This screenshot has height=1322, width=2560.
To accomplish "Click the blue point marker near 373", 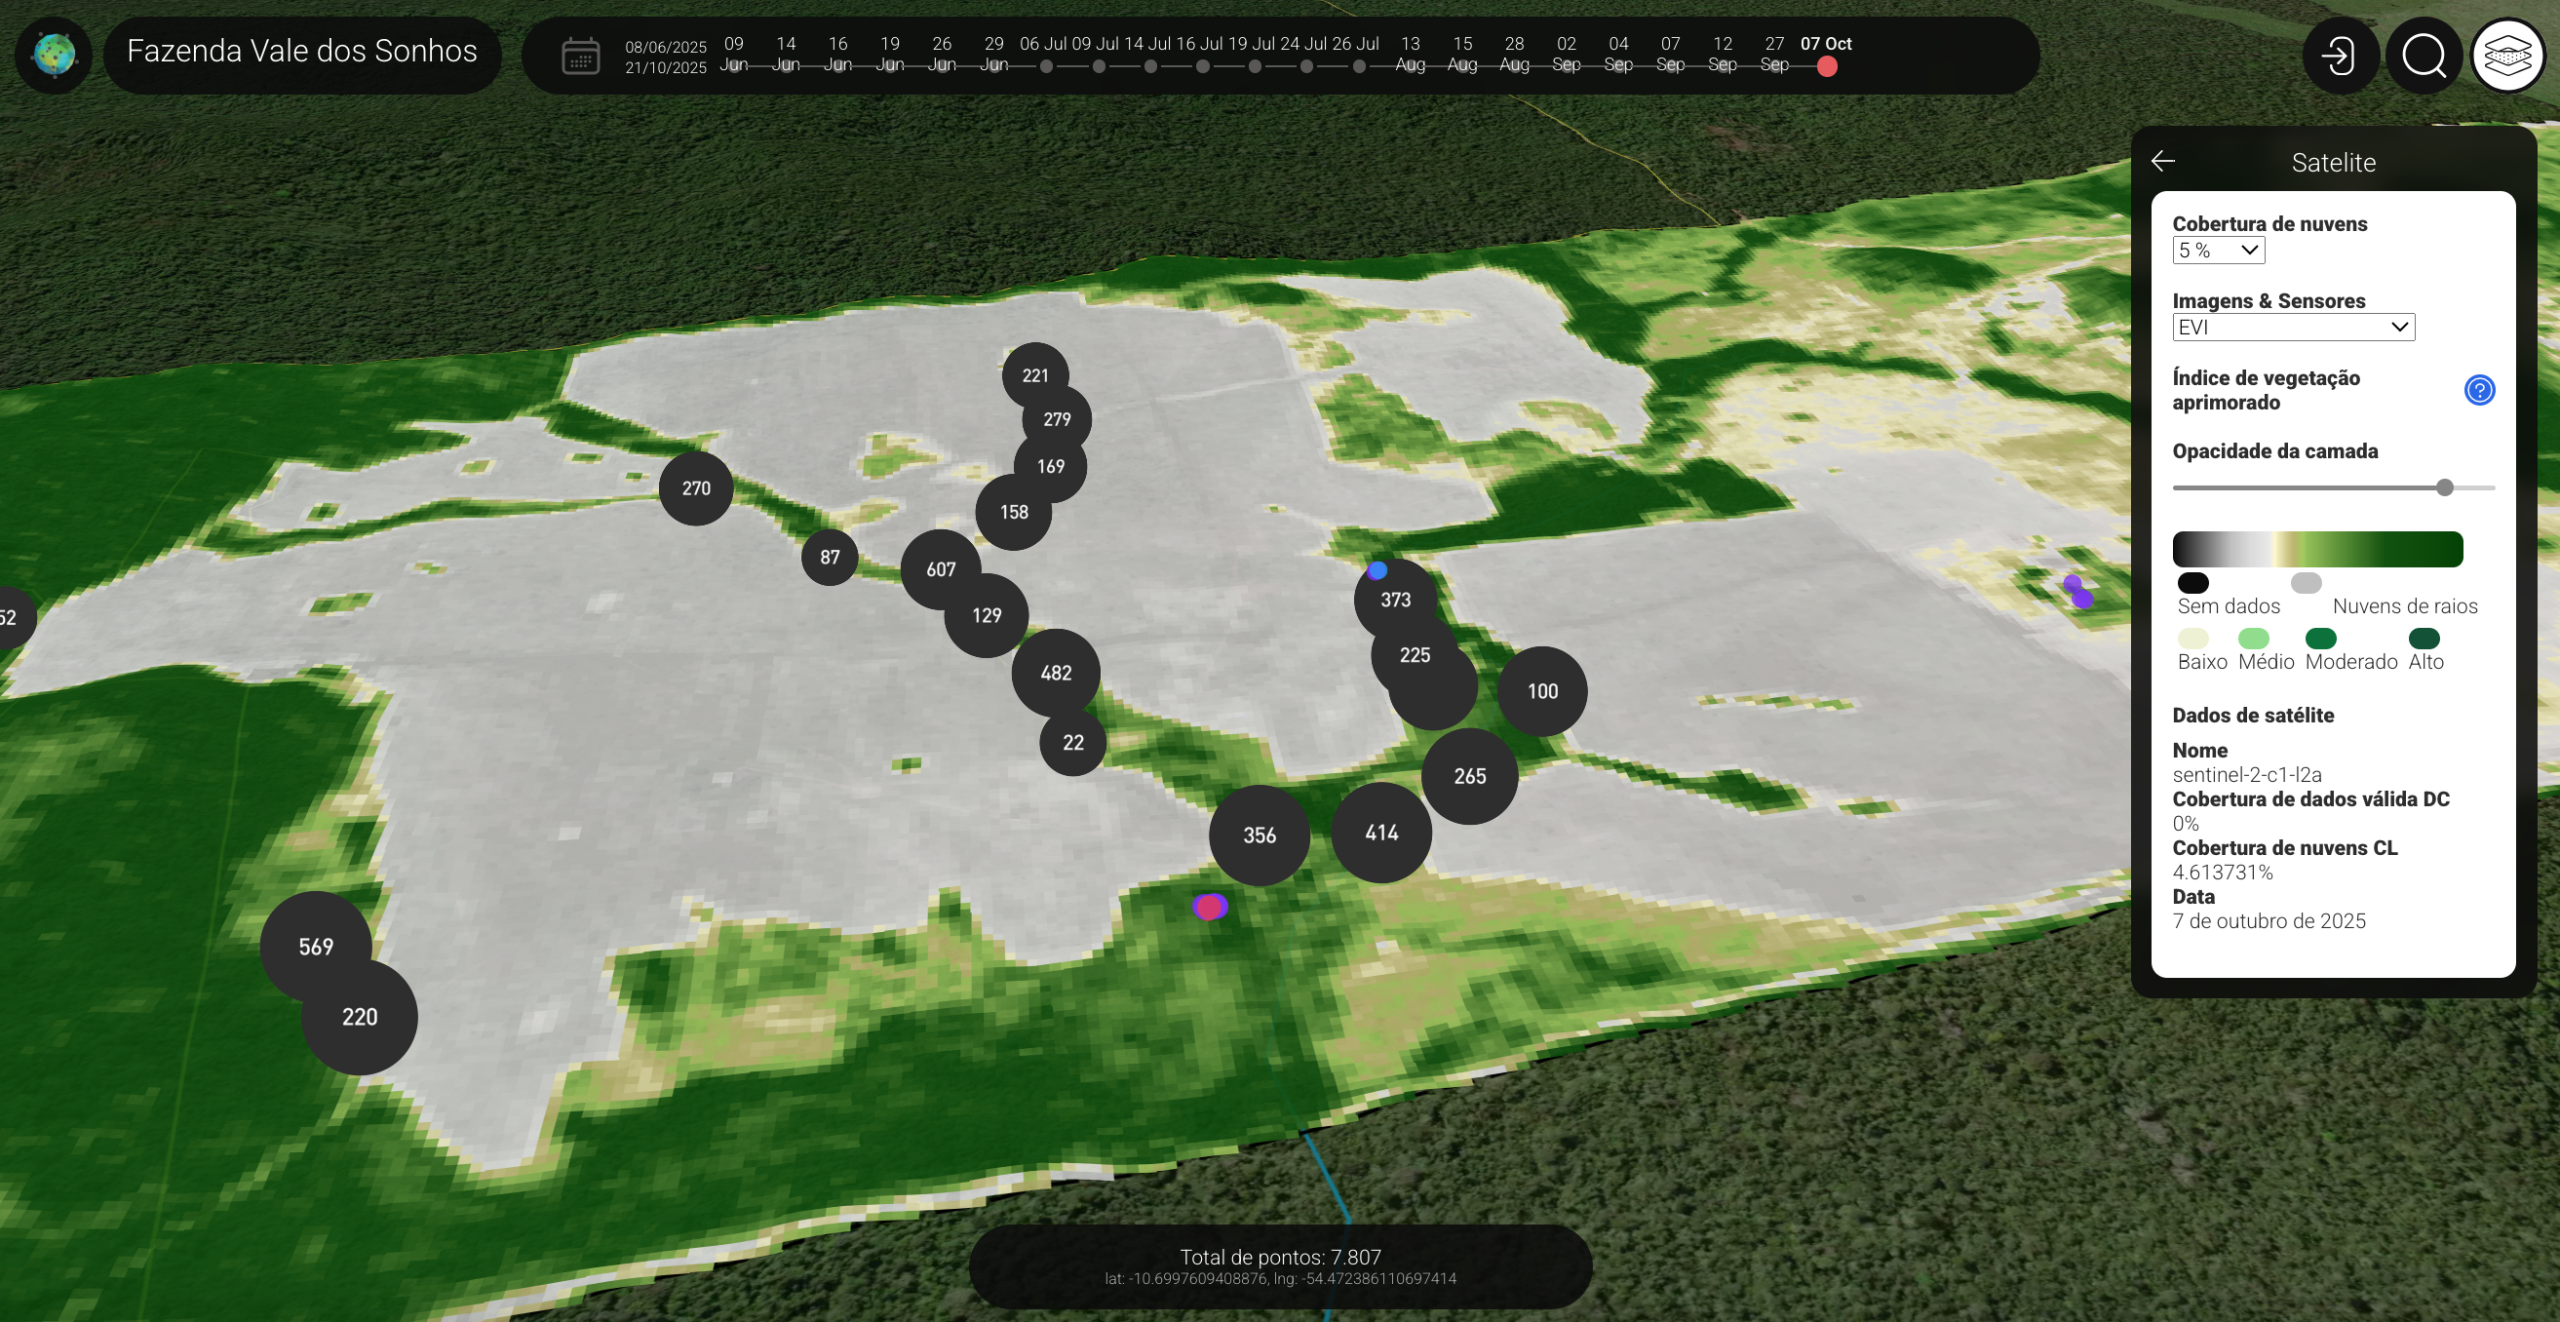I will [x=1377, y=570].
